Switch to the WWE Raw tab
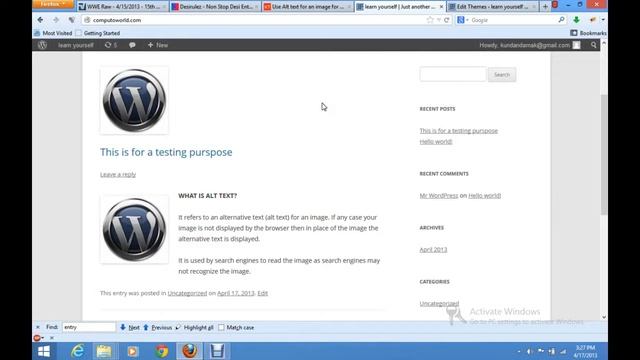This screenshot has width=640, height=360. (x=123, y=7)
